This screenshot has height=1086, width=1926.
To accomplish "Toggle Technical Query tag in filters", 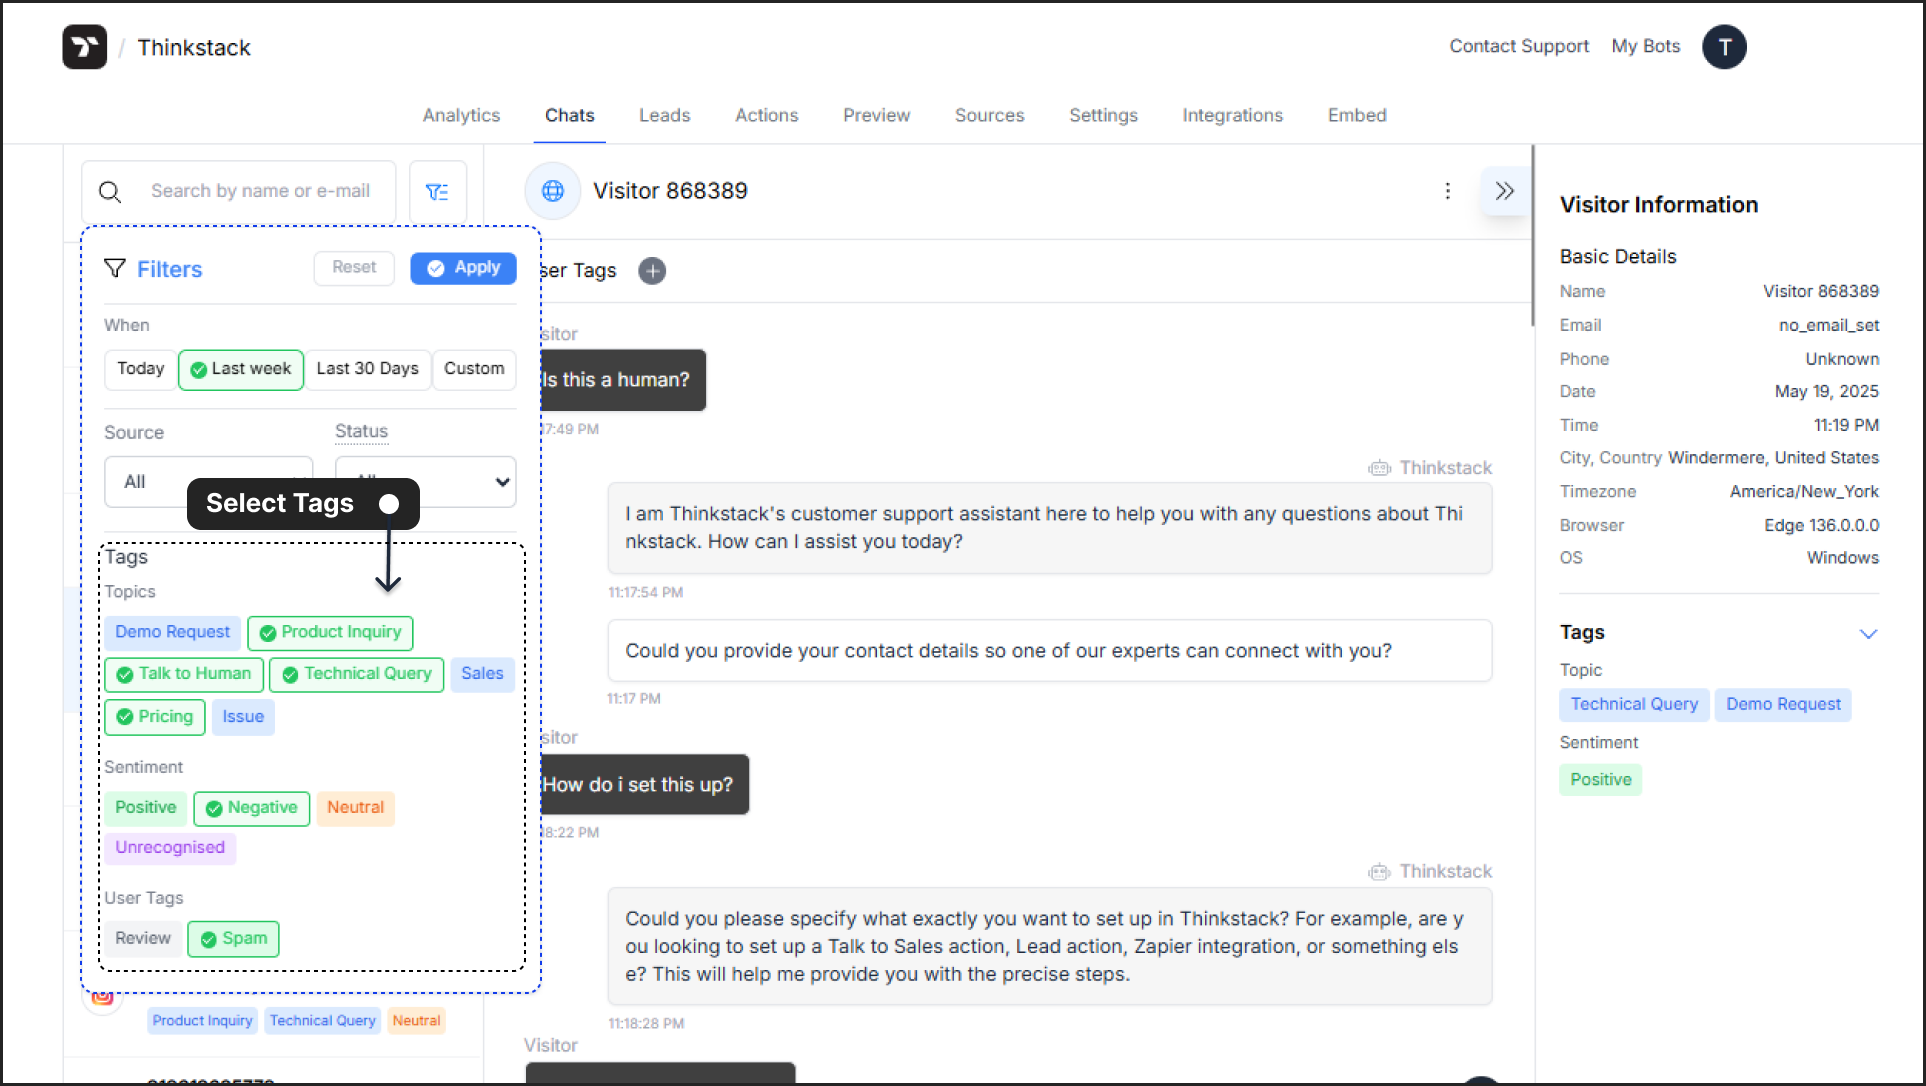I will (x=357, y=674).
